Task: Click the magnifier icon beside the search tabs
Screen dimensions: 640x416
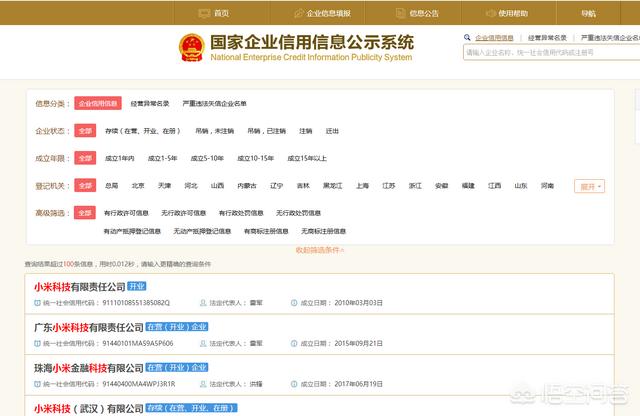Action: [x=467, y=38]
